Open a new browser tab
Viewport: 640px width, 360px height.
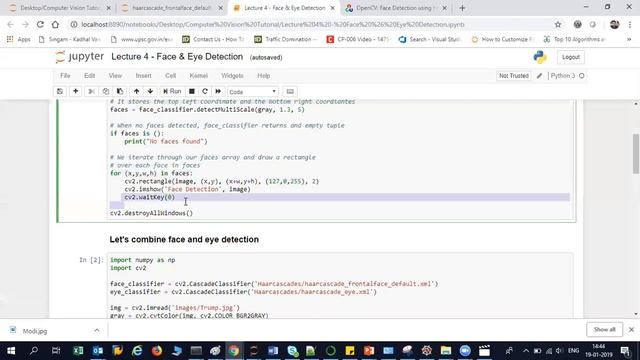coord(462,8)
